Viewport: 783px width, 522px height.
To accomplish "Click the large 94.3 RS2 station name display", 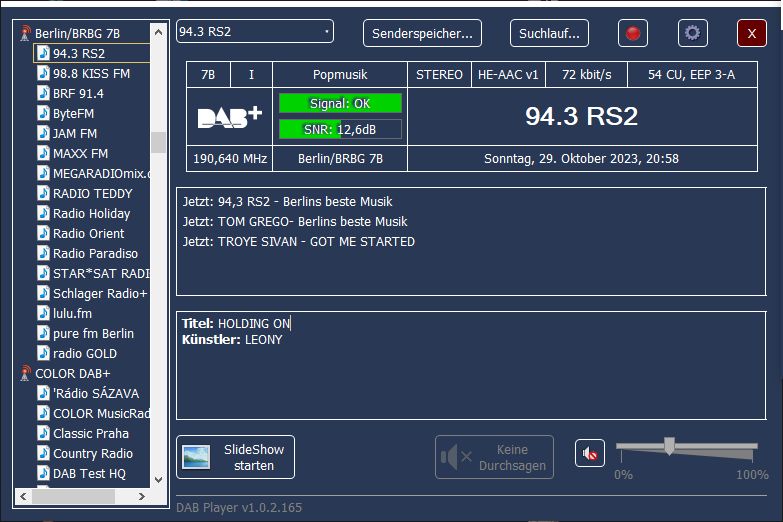I will pos(582,116).
